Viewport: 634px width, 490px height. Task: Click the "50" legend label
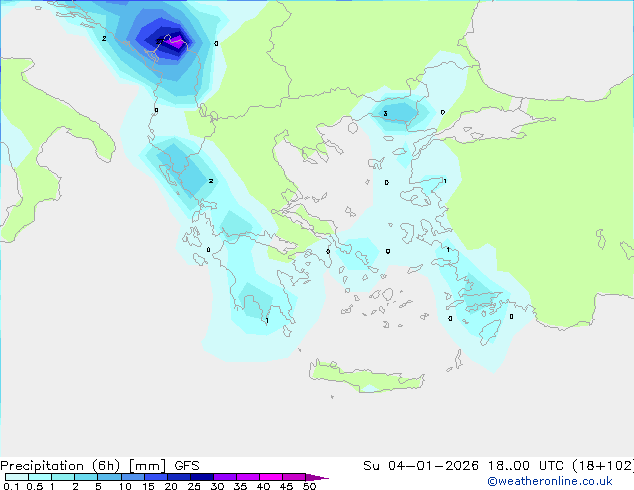tap(309, 486)
